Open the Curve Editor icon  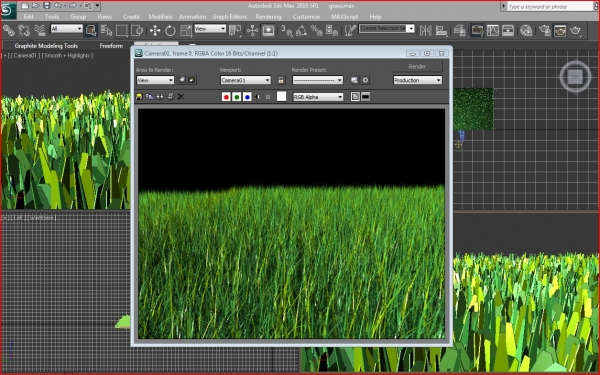[492, 30]
